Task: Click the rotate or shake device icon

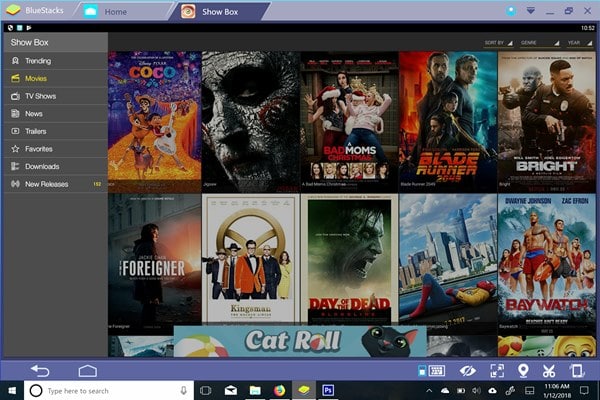Action: pyautogui.click(x=576, y=371)
